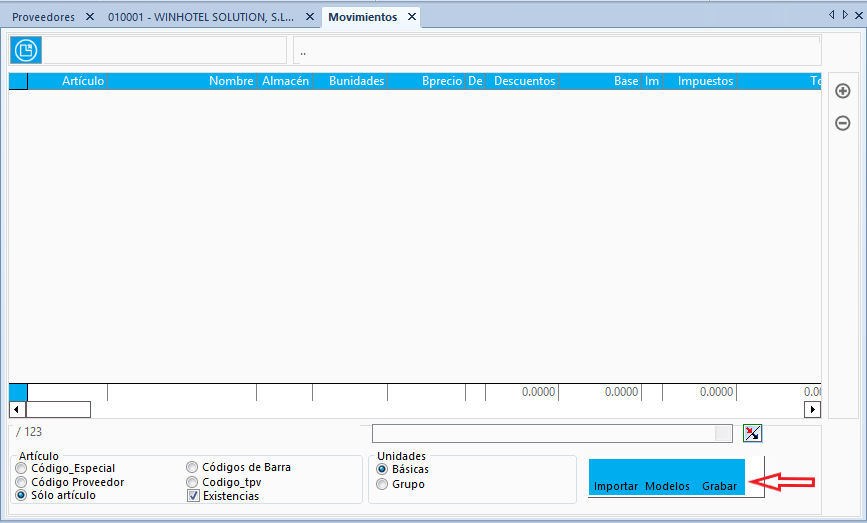Switch to the Proveedores tab
The width and height of the screenshot is (867, 523).
[x=43, y=17]
